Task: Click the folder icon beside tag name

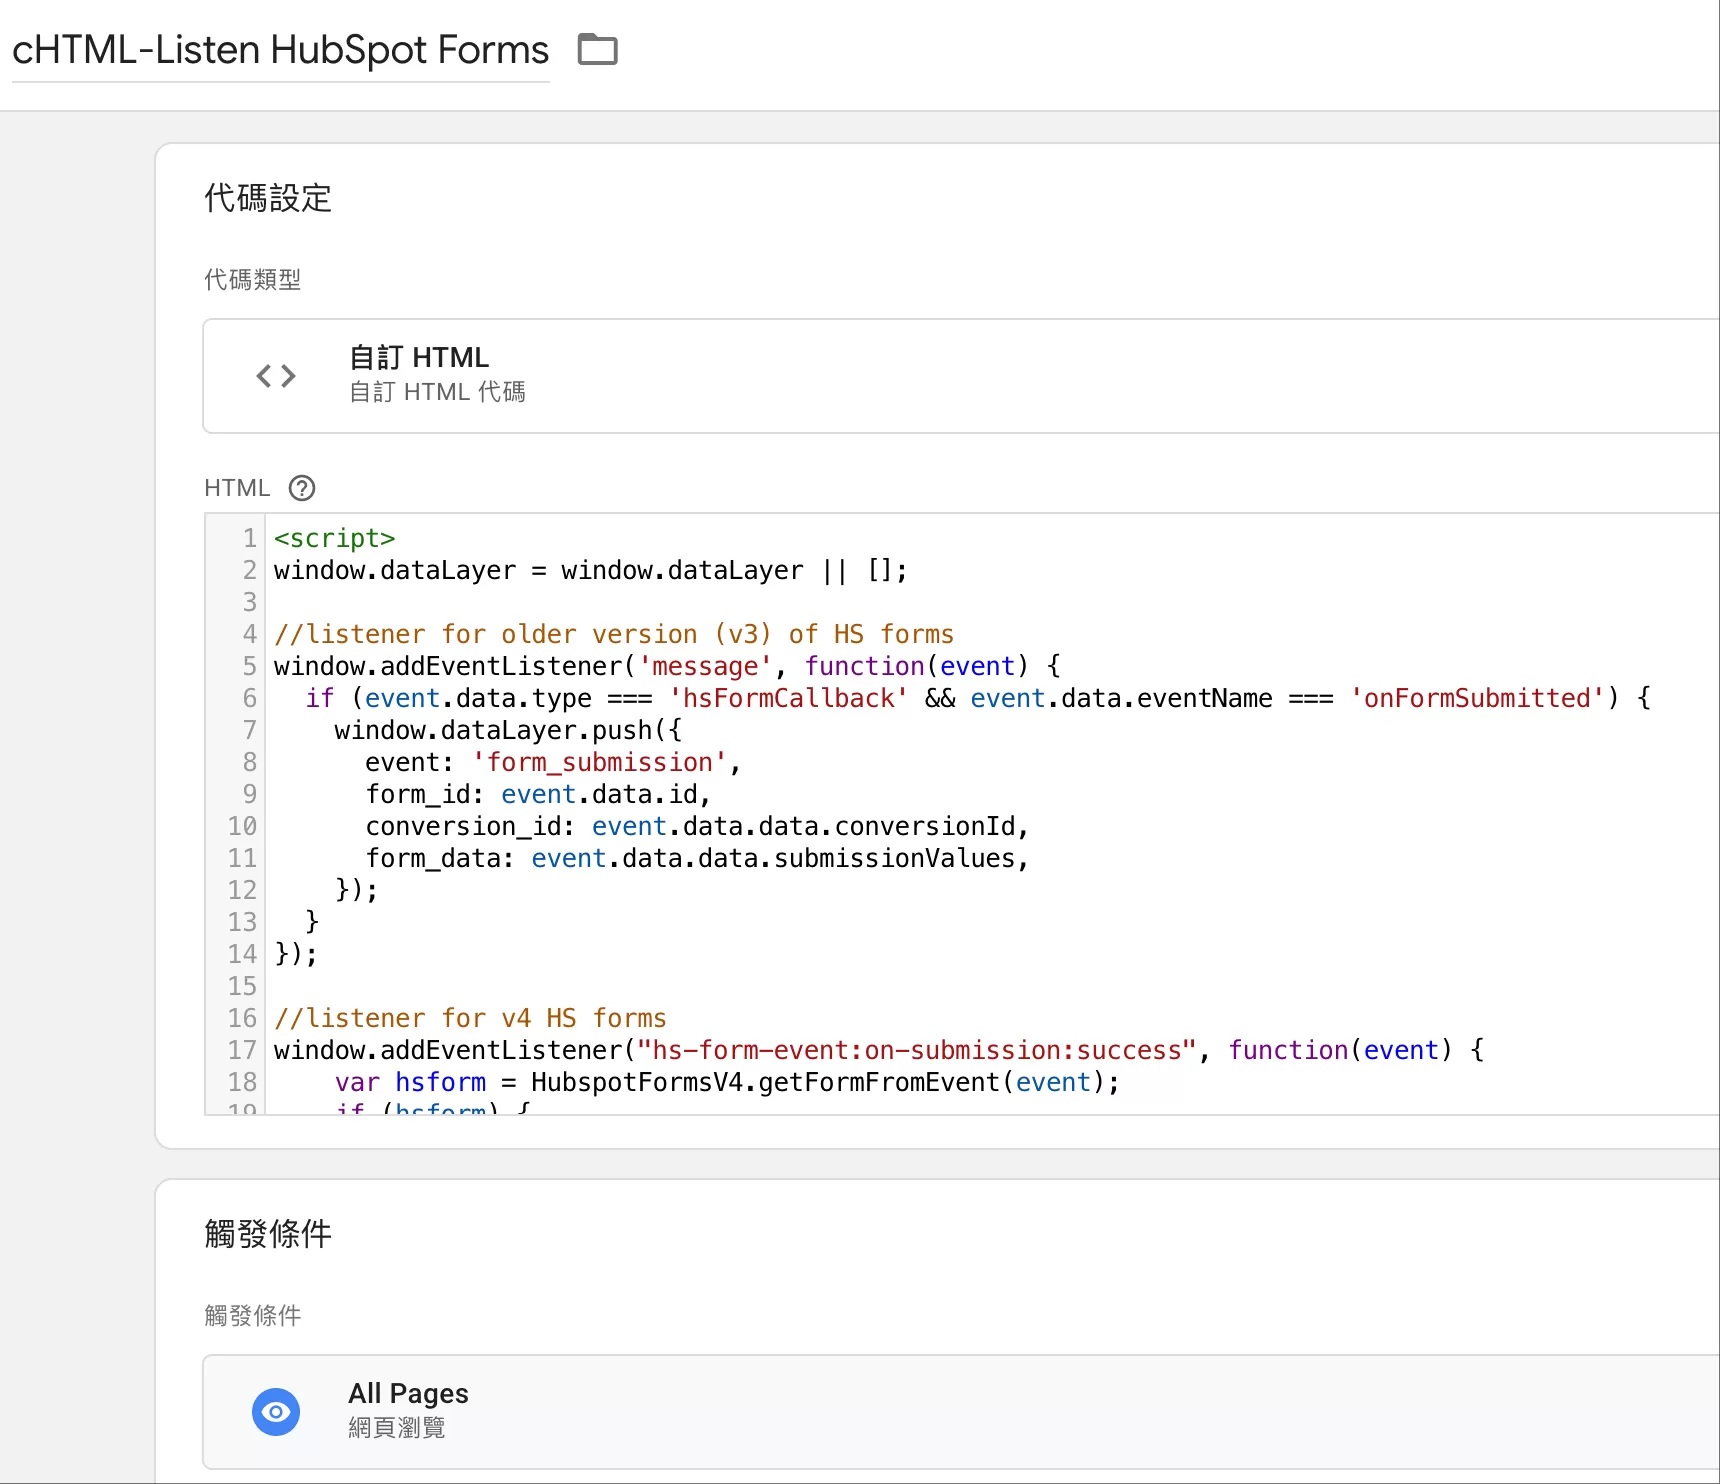Action: [x=598, y=49]
